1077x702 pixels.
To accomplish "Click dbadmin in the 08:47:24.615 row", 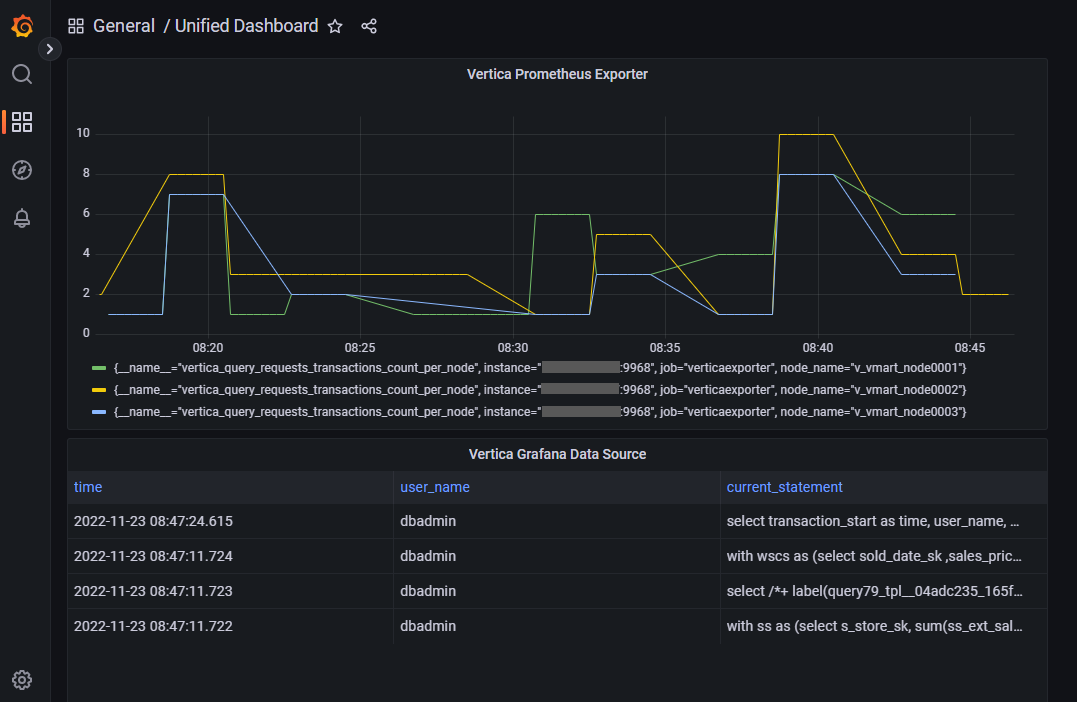I will pyautogui.click(x=428, y=521).
